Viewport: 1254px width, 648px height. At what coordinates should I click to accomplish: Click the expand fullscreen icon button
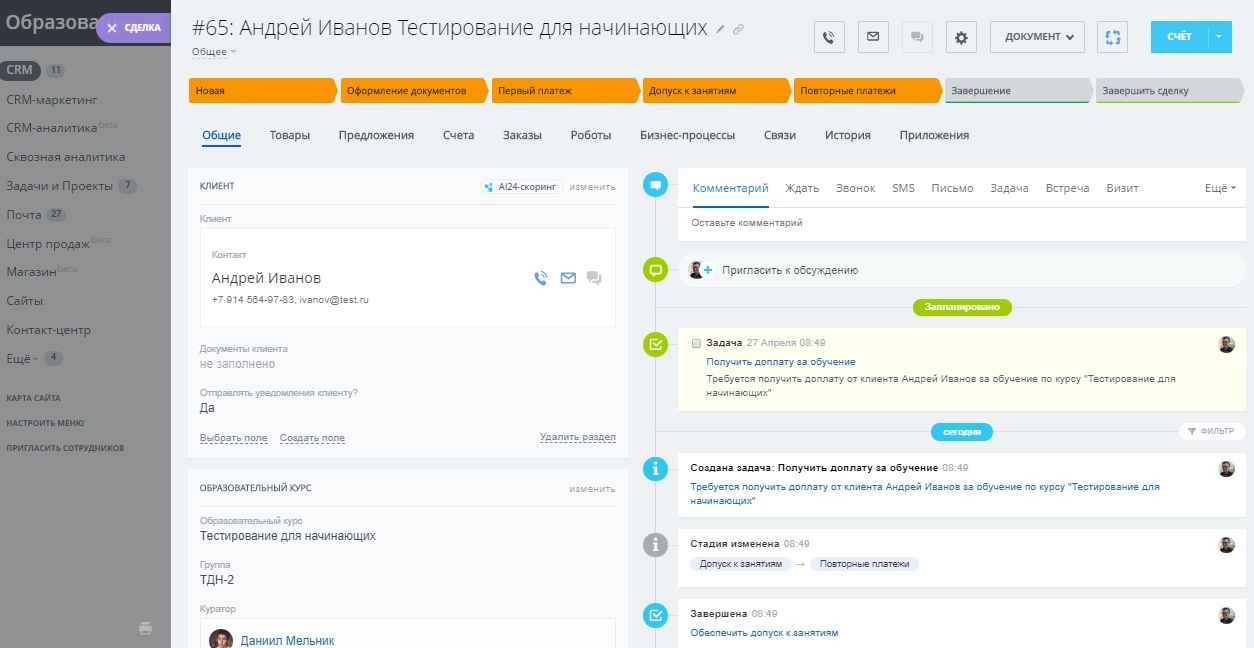click(1111, 37)
